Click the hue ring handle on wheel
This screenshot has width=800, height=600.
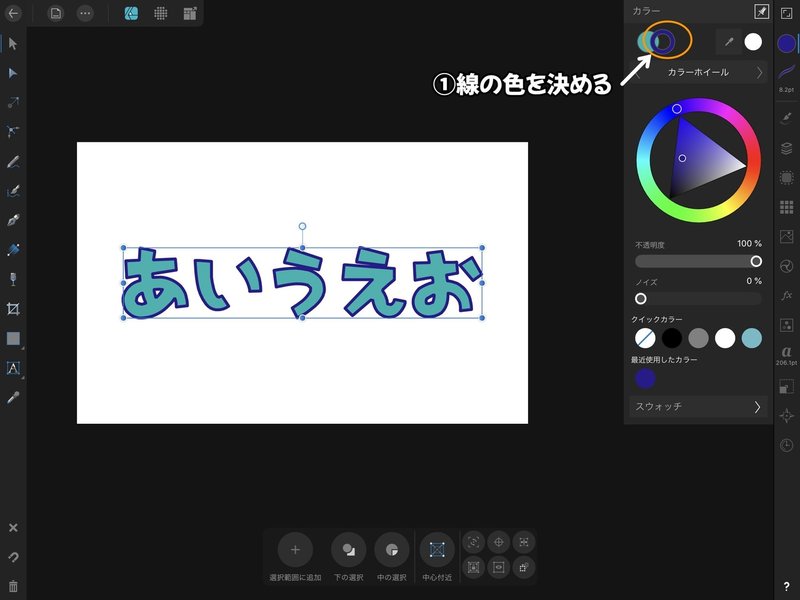[677, 109]
